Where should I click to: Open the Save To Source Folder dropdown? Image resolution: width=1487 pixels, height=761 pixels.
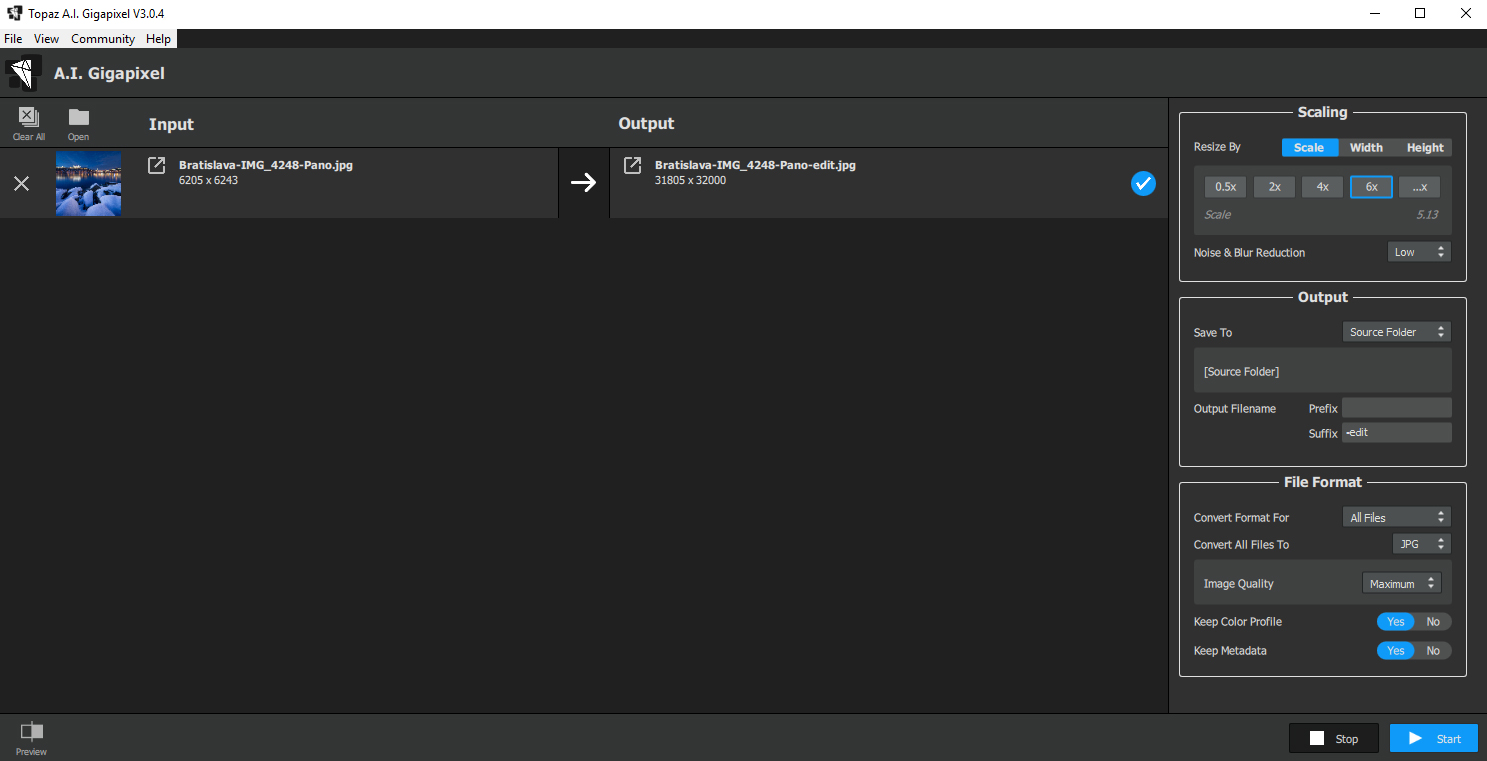(x=1396, y=332)
